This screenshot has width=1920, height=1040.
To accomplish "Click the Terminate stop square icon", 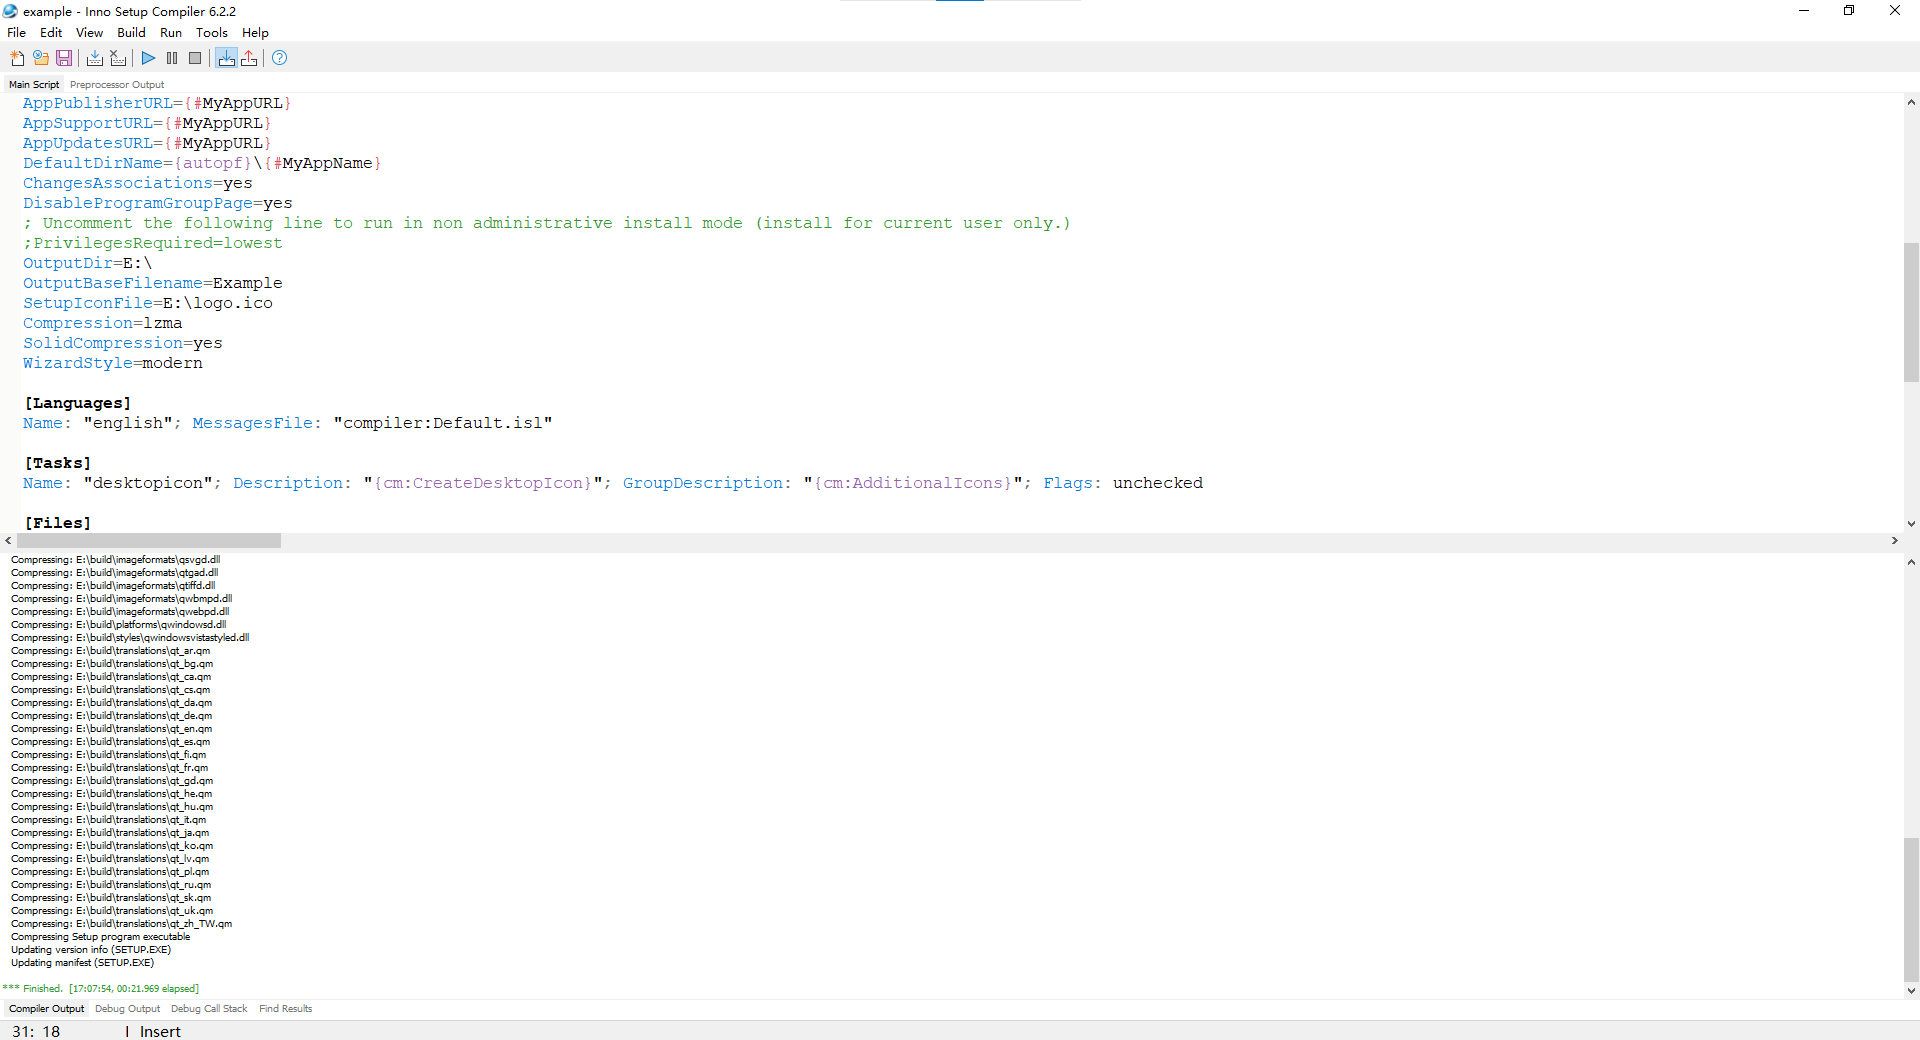I will click(195, 58).
